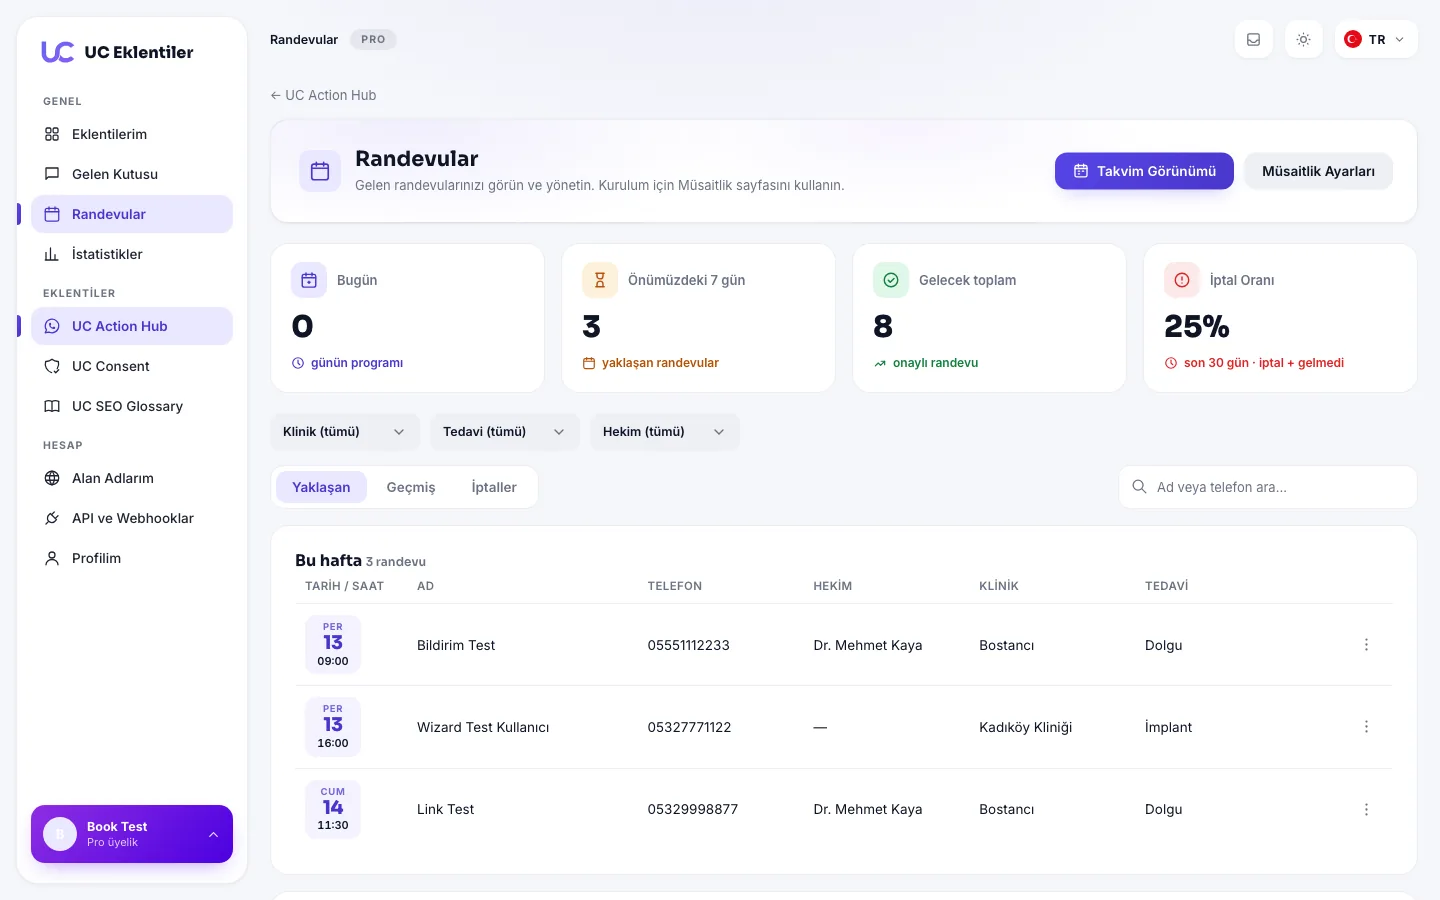
Task: Open the Hekim (tümü) filter dropdown
Action: (665, 432)
